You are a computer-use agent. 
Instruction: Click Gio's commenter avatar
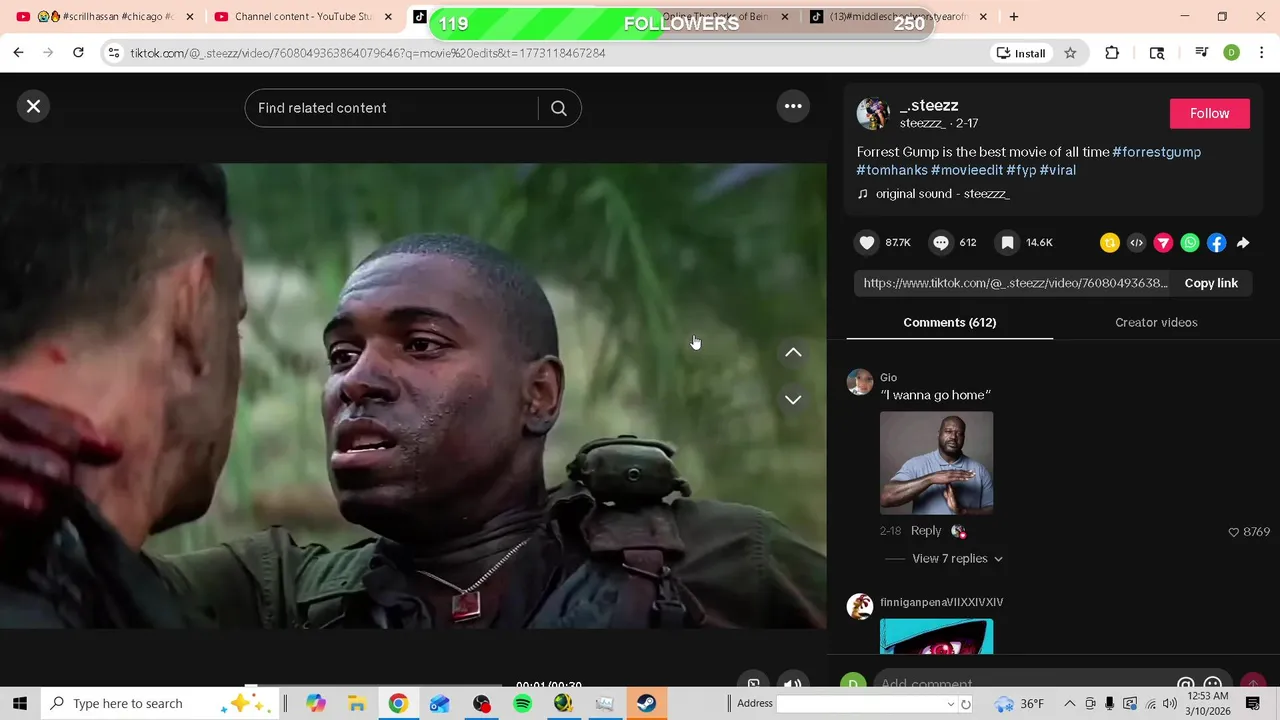tap(860, 381)
